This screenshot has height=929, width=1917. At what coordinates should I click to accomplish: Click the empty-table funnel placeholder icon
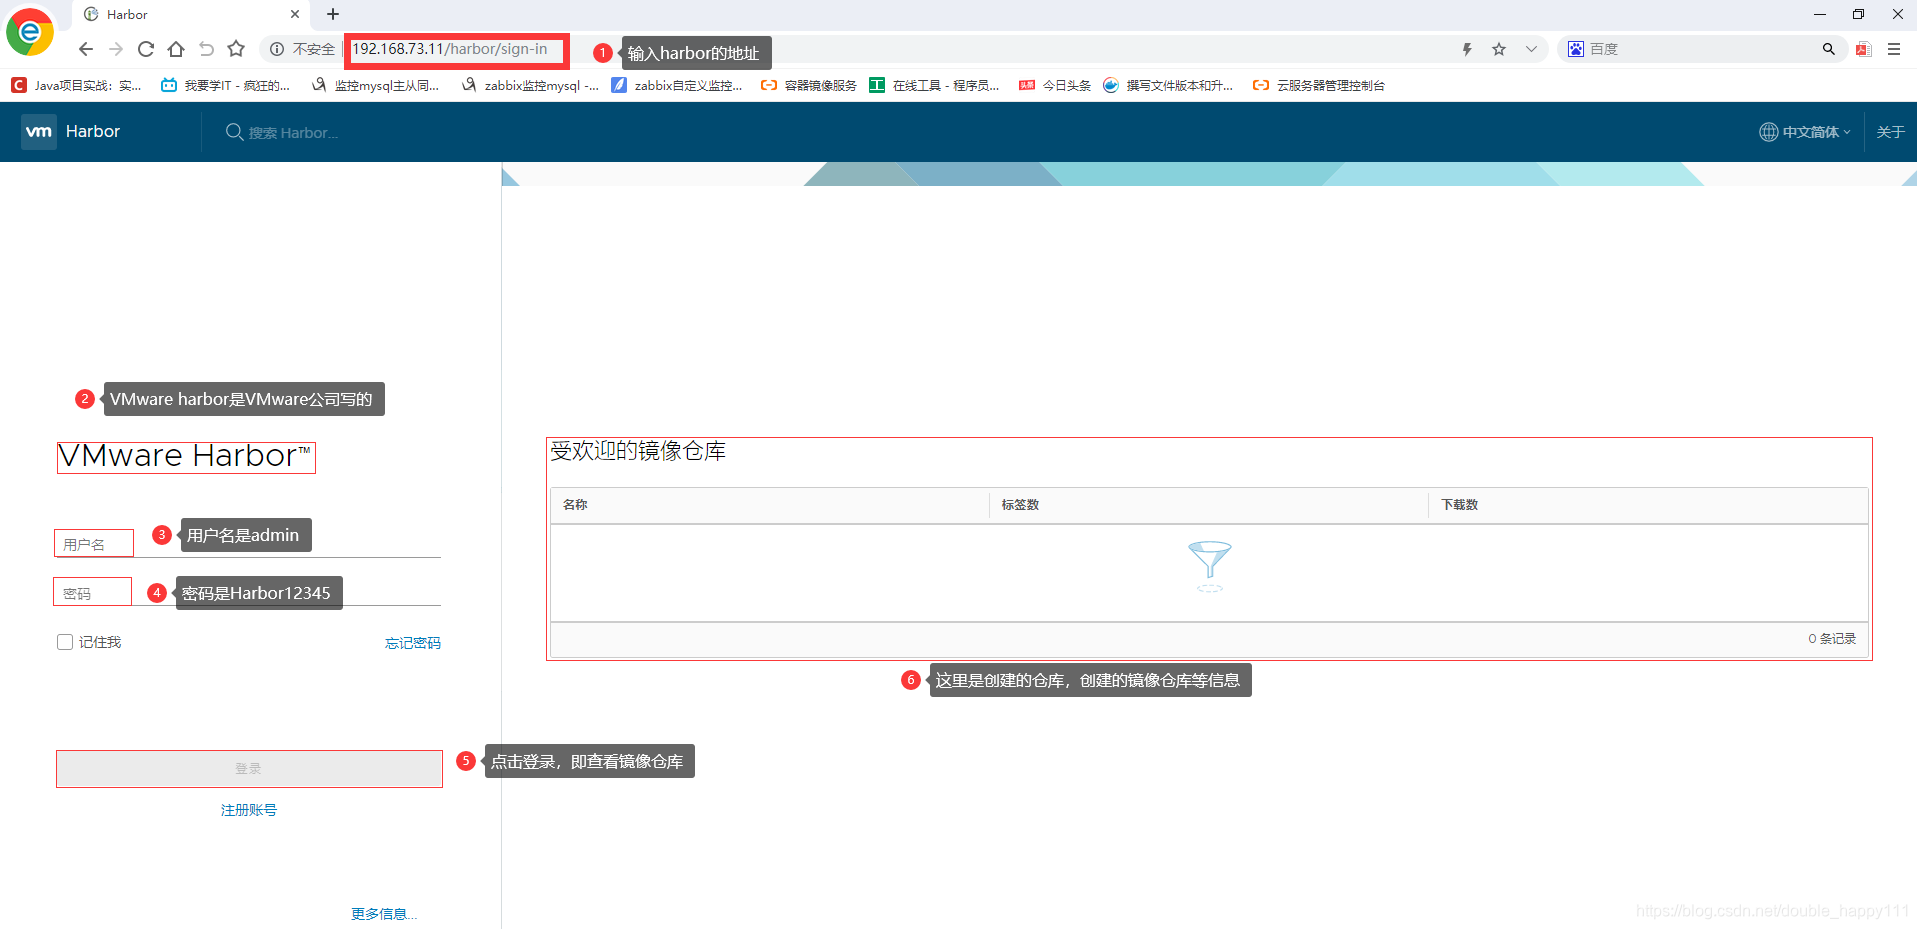(x=1210, y=566)
